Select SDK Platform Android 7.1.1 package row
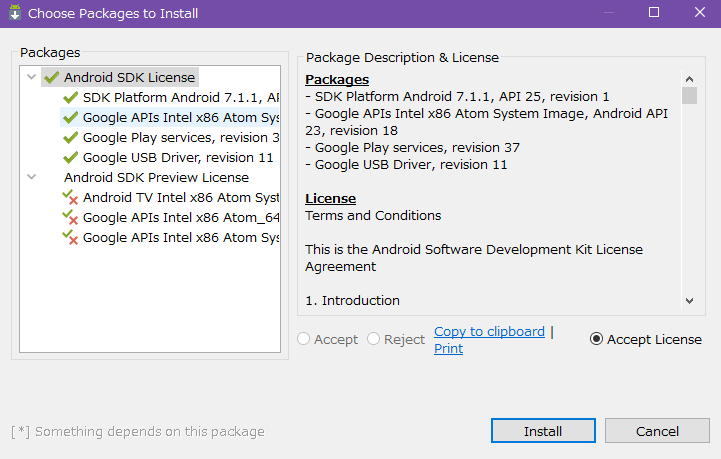The image size is (721, 459). [171, 98]
